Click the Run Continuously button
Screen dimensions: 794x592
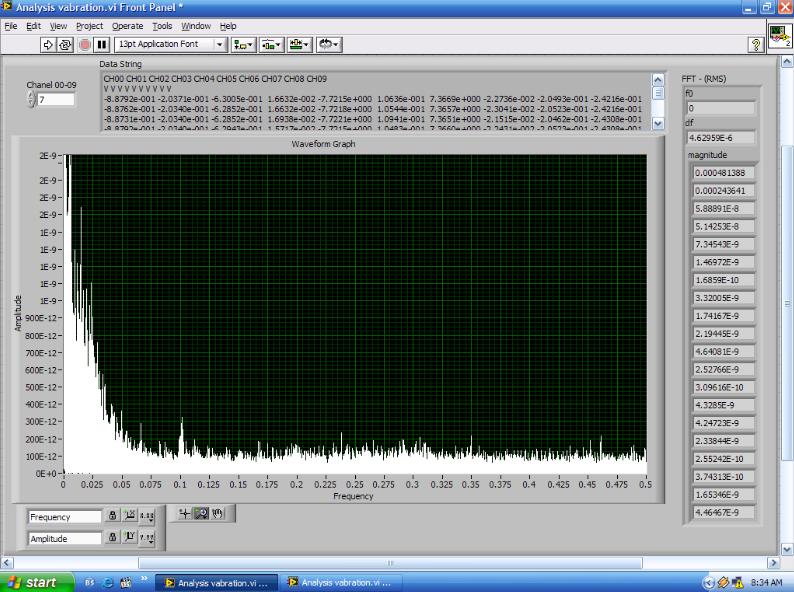[x=66, y=45]
